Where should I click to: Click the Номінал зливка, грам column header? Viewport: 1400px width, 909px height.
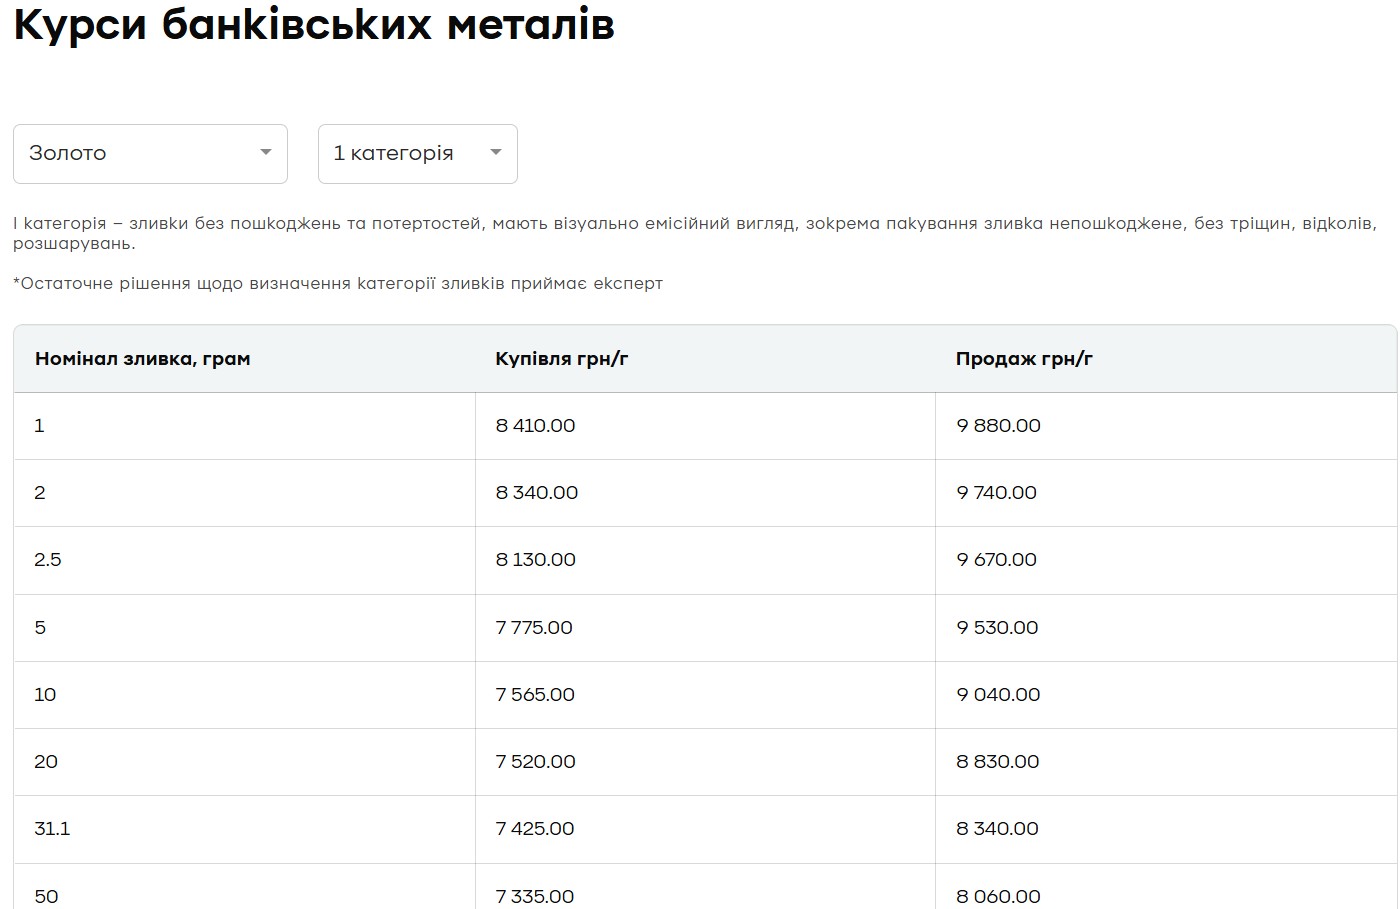pyautogui.click(x=244, y=359)
